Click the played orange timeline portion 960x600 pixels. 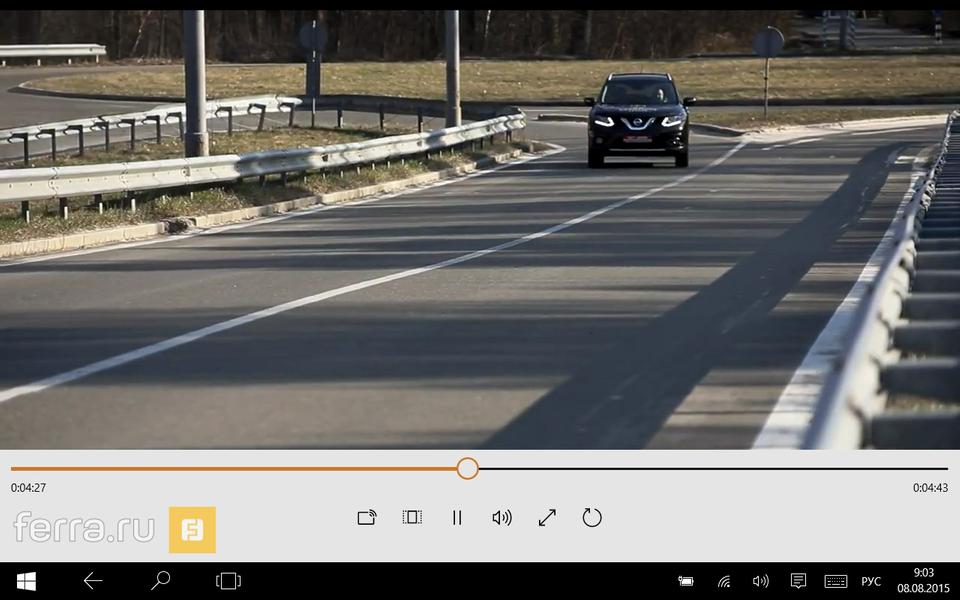pyautogui.click(x=233, y=468)
